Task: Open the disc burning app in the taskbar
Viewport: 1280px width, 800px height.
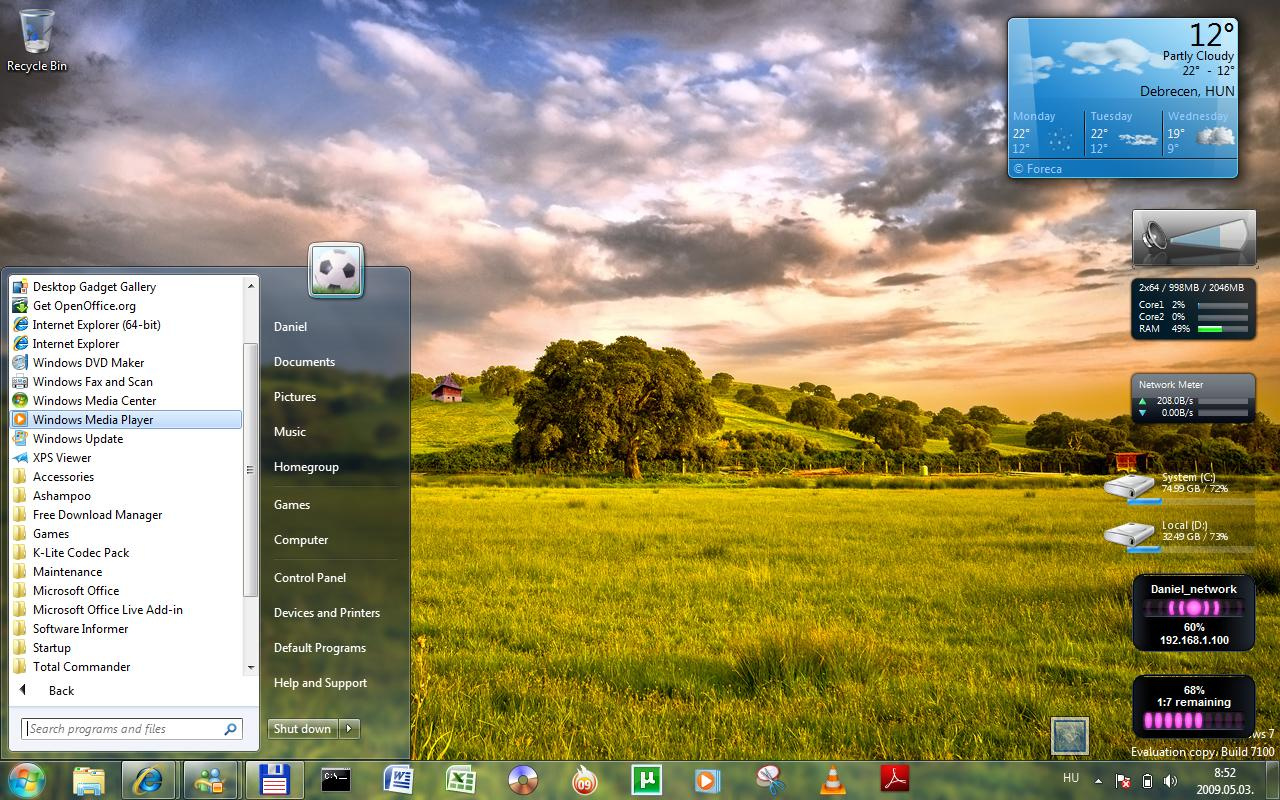Action: (x=522, y=780)
